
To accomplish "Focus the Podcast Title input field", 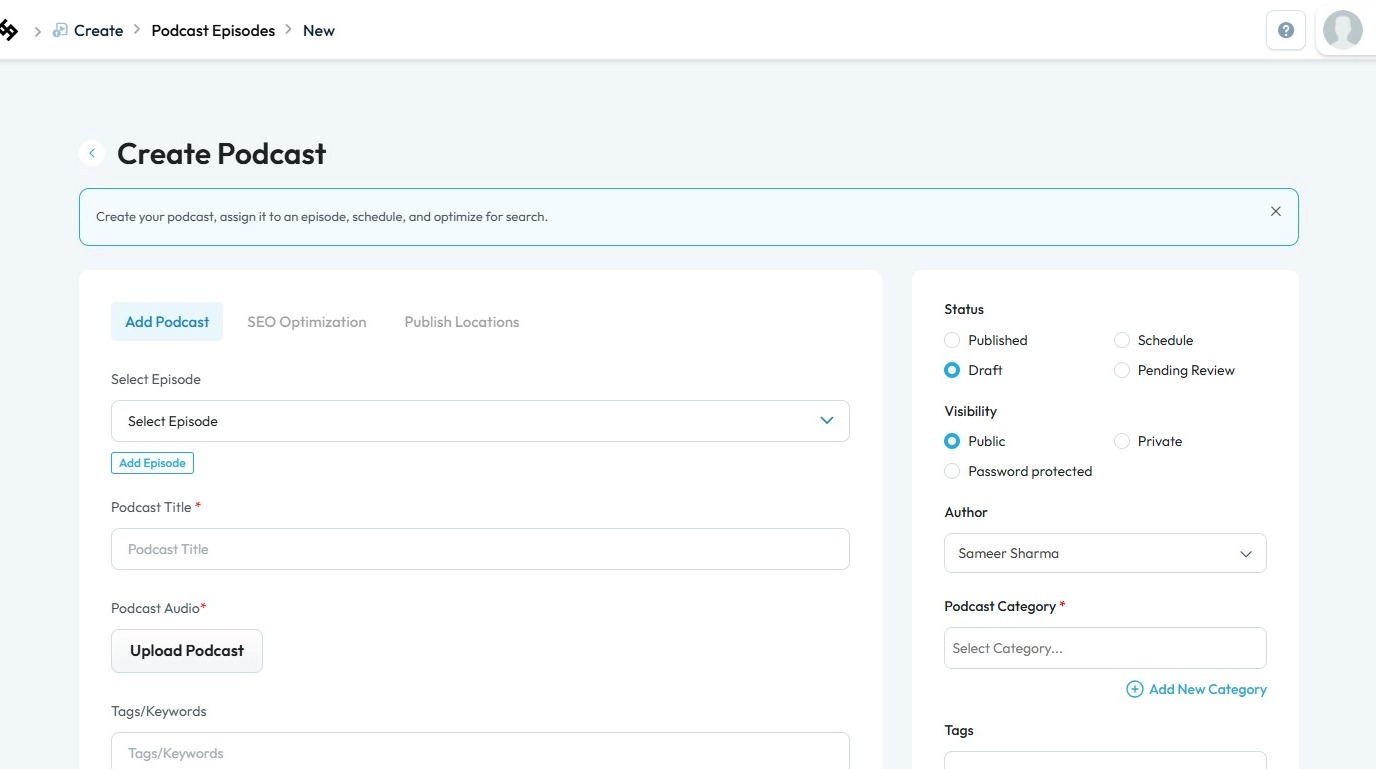I will click(480, 549).
